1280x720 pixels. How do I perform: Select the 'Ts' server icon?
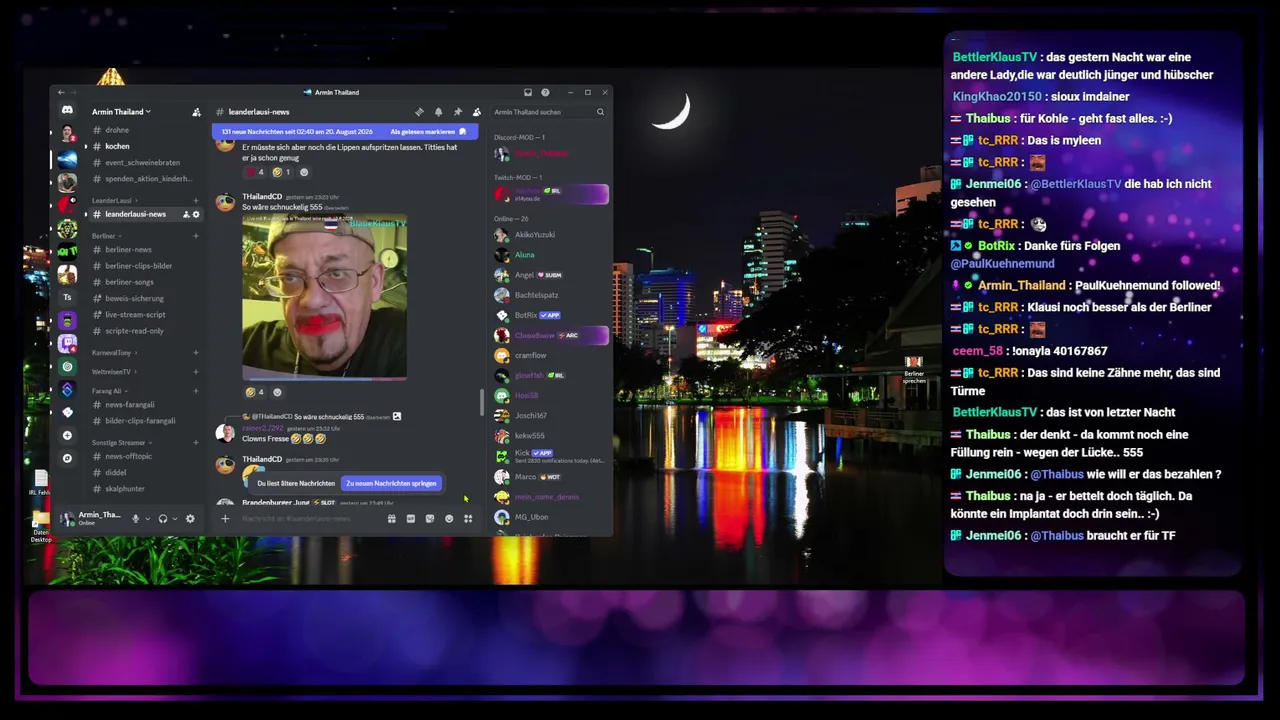(x=67, y=297)
